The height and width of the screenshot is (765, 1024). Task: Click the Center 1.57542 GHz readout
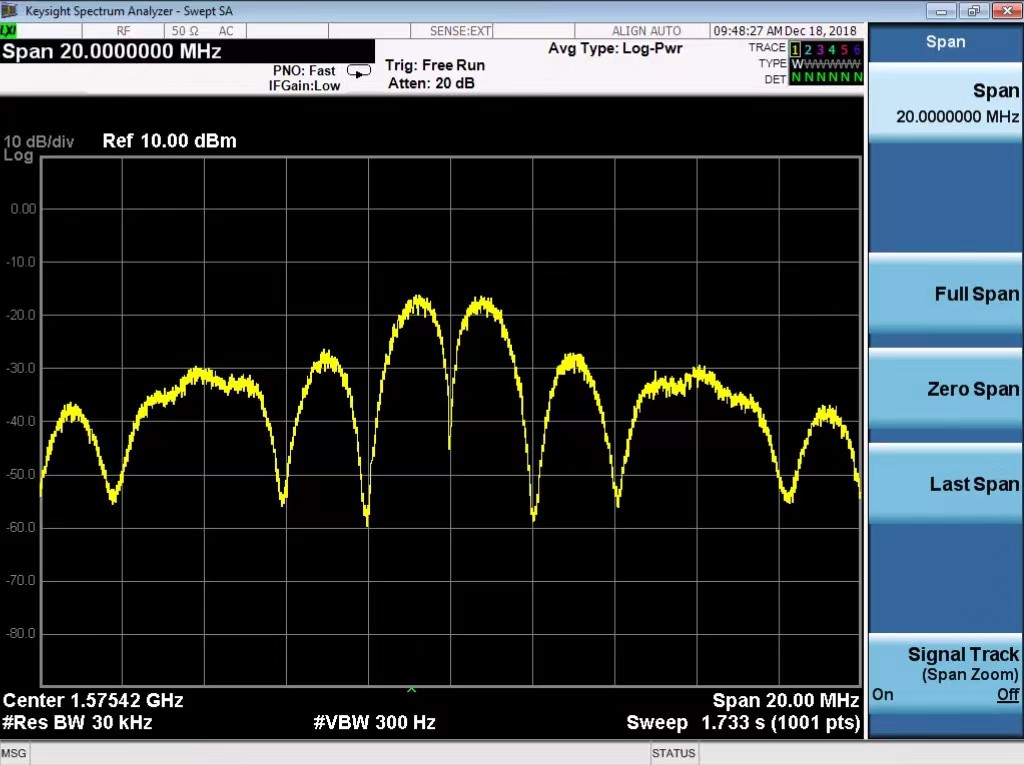[x=93, y=700]
